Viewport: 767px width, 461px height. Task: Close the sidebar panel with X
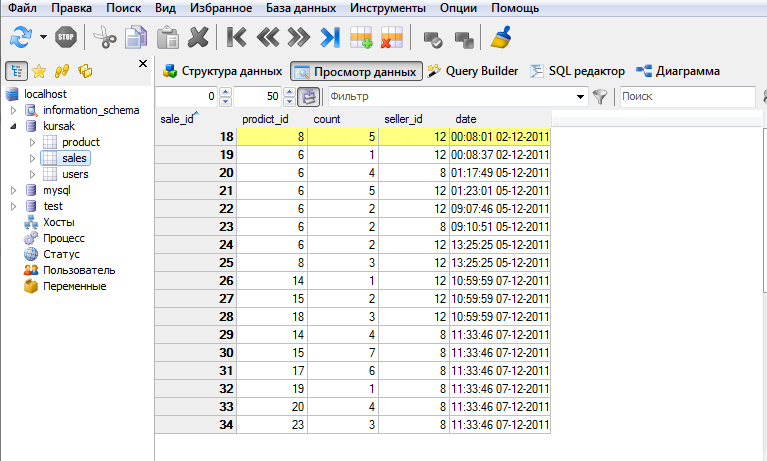tap(143, 64)
